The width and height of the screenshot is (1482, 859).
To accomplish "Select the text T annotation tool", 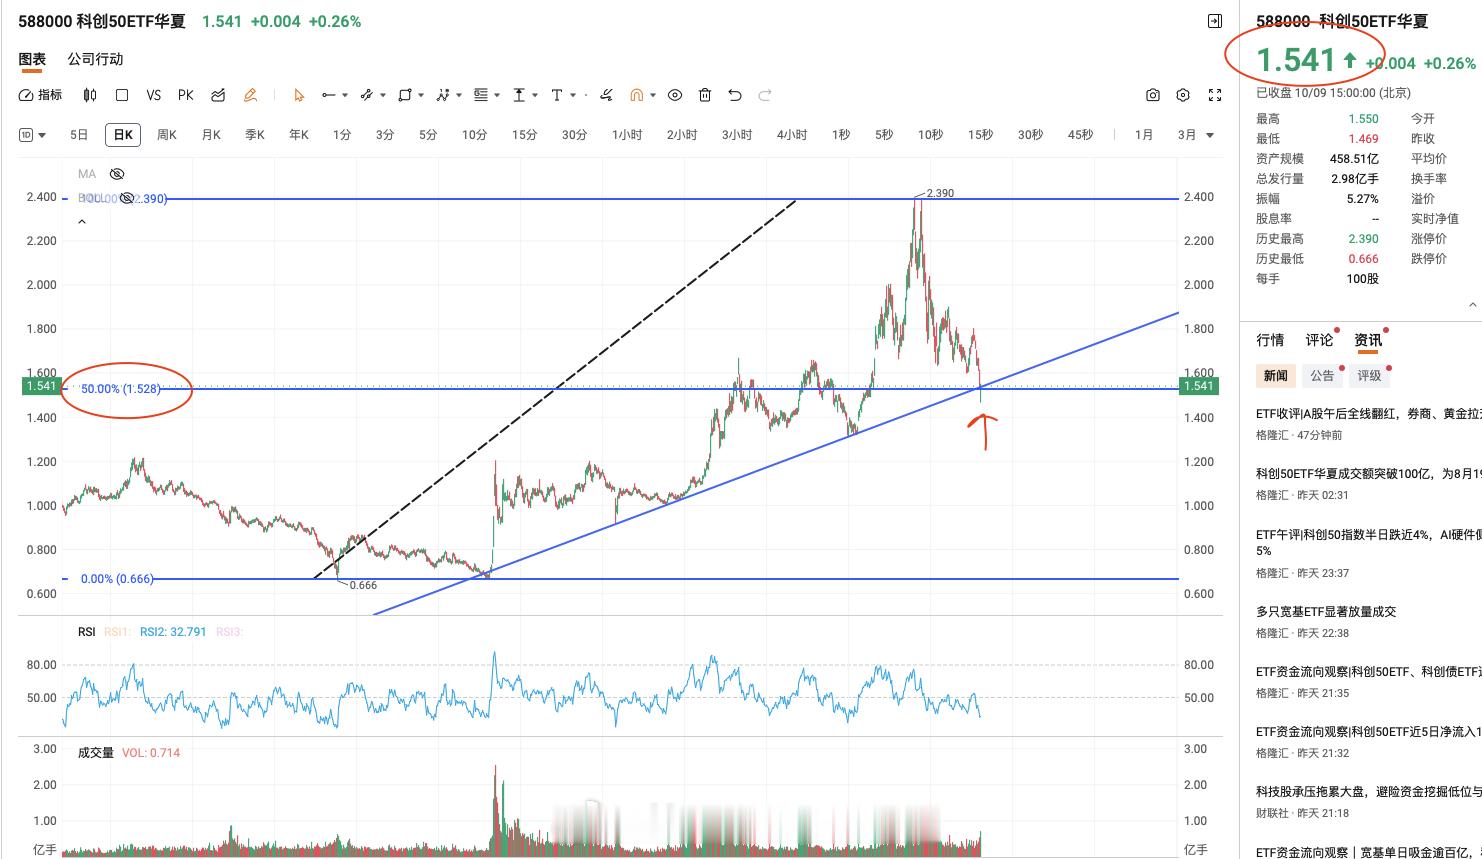I will 557,95.
